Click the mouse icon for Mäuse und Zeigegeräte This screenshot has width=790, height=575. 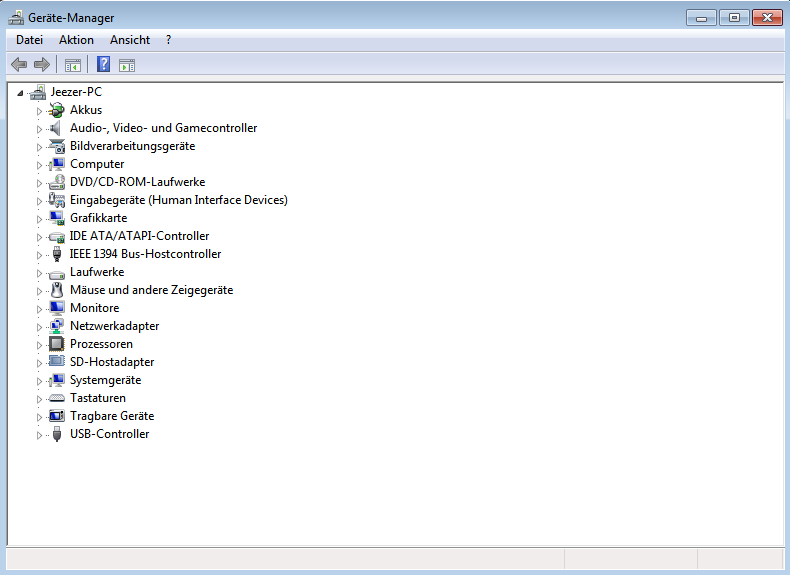point(57,290)
